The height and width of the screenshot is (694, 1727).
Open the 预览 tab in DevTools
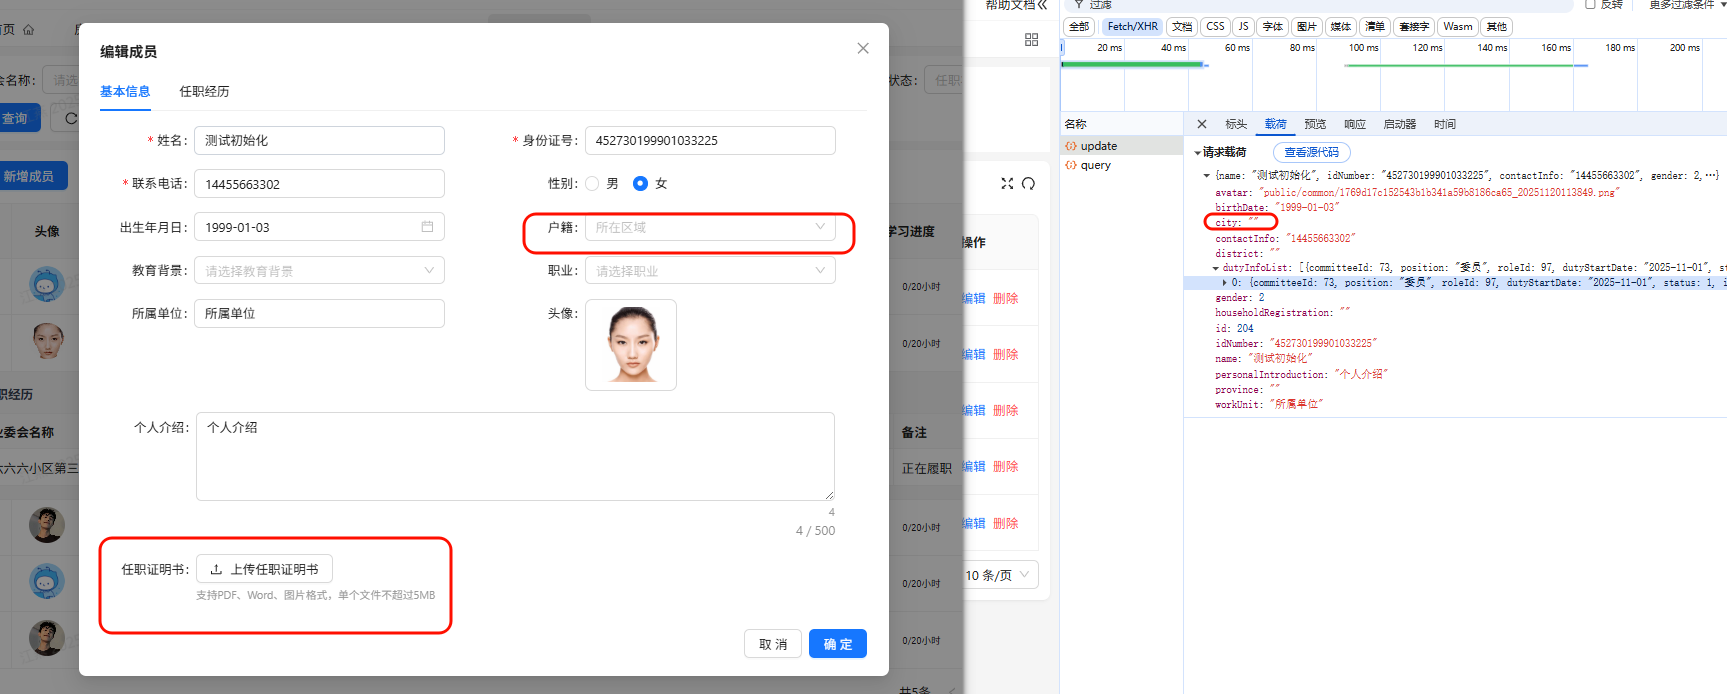(x=1314, y=124)
